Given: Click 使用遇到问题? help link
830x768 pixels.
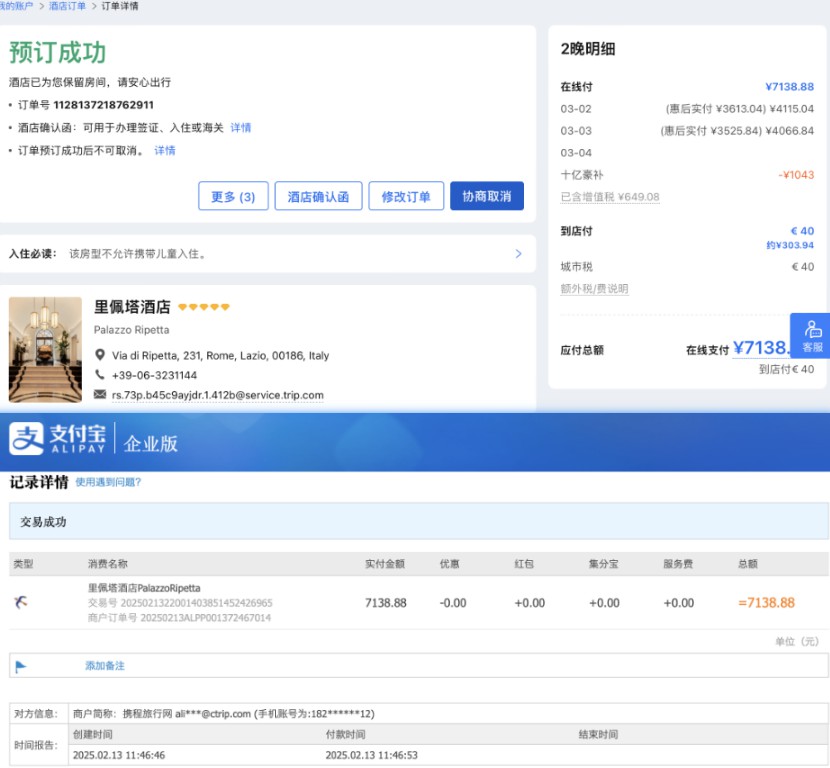Looking at the screenshot, I should coord(108,482).
